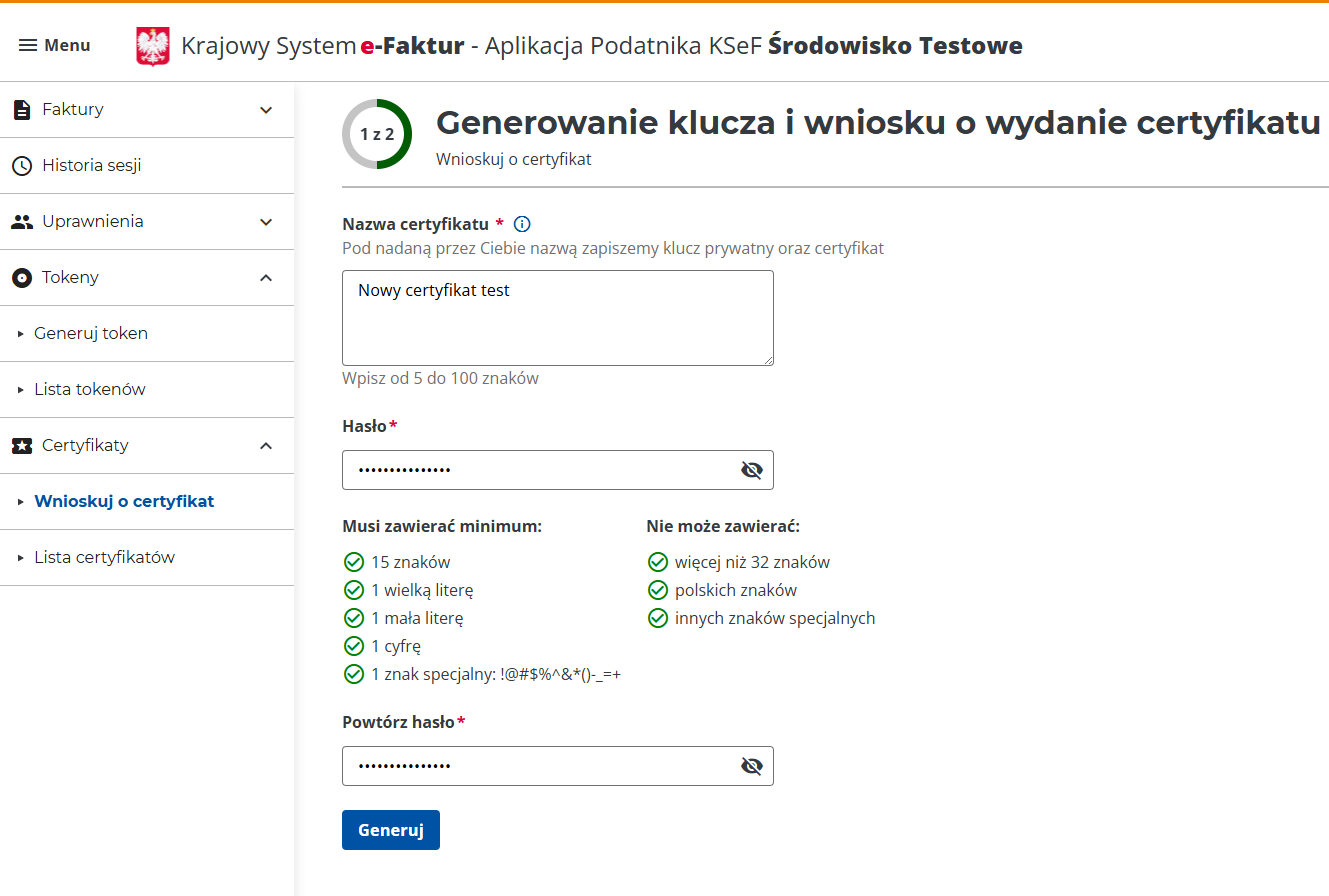Click the Certyfikaty badge icon

click(x=22, y=446)
